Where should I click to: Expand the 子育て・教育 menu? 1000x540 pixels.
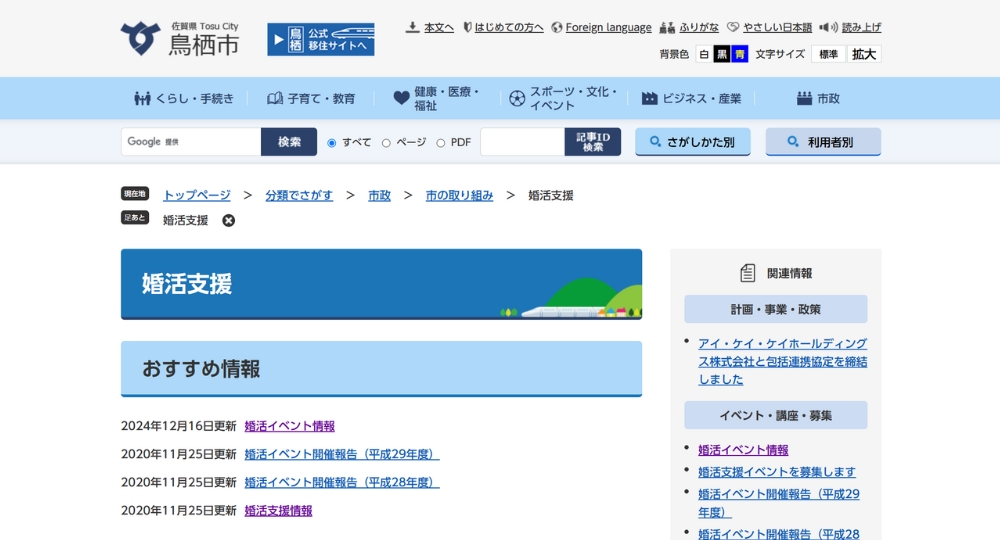[x=311, y=98]
